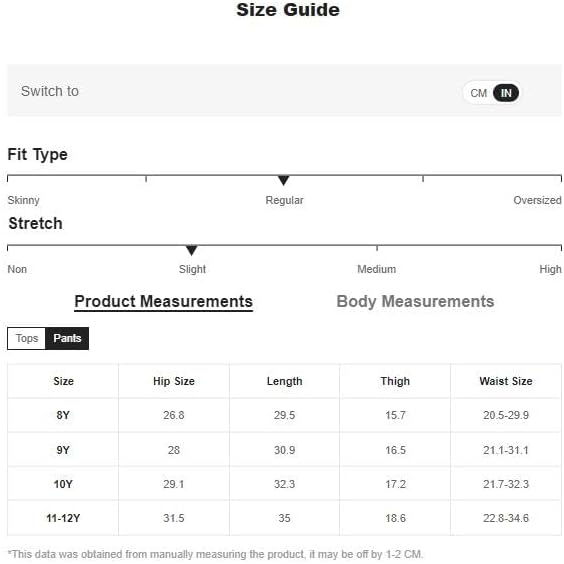
Task: Click the Fit Type triangle marker
Action: (283, 180)
